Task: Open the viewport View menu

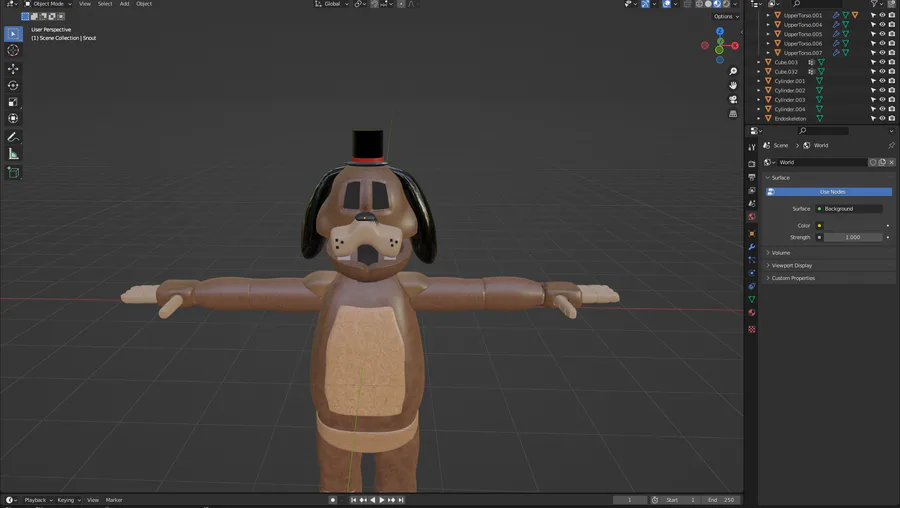Action: coord(84,4)
